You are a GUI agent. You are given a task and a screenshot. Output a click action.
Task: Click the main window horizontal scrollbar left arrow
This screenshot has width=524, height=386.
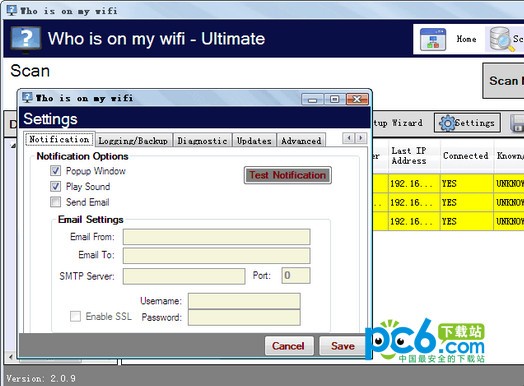[11, 357]
